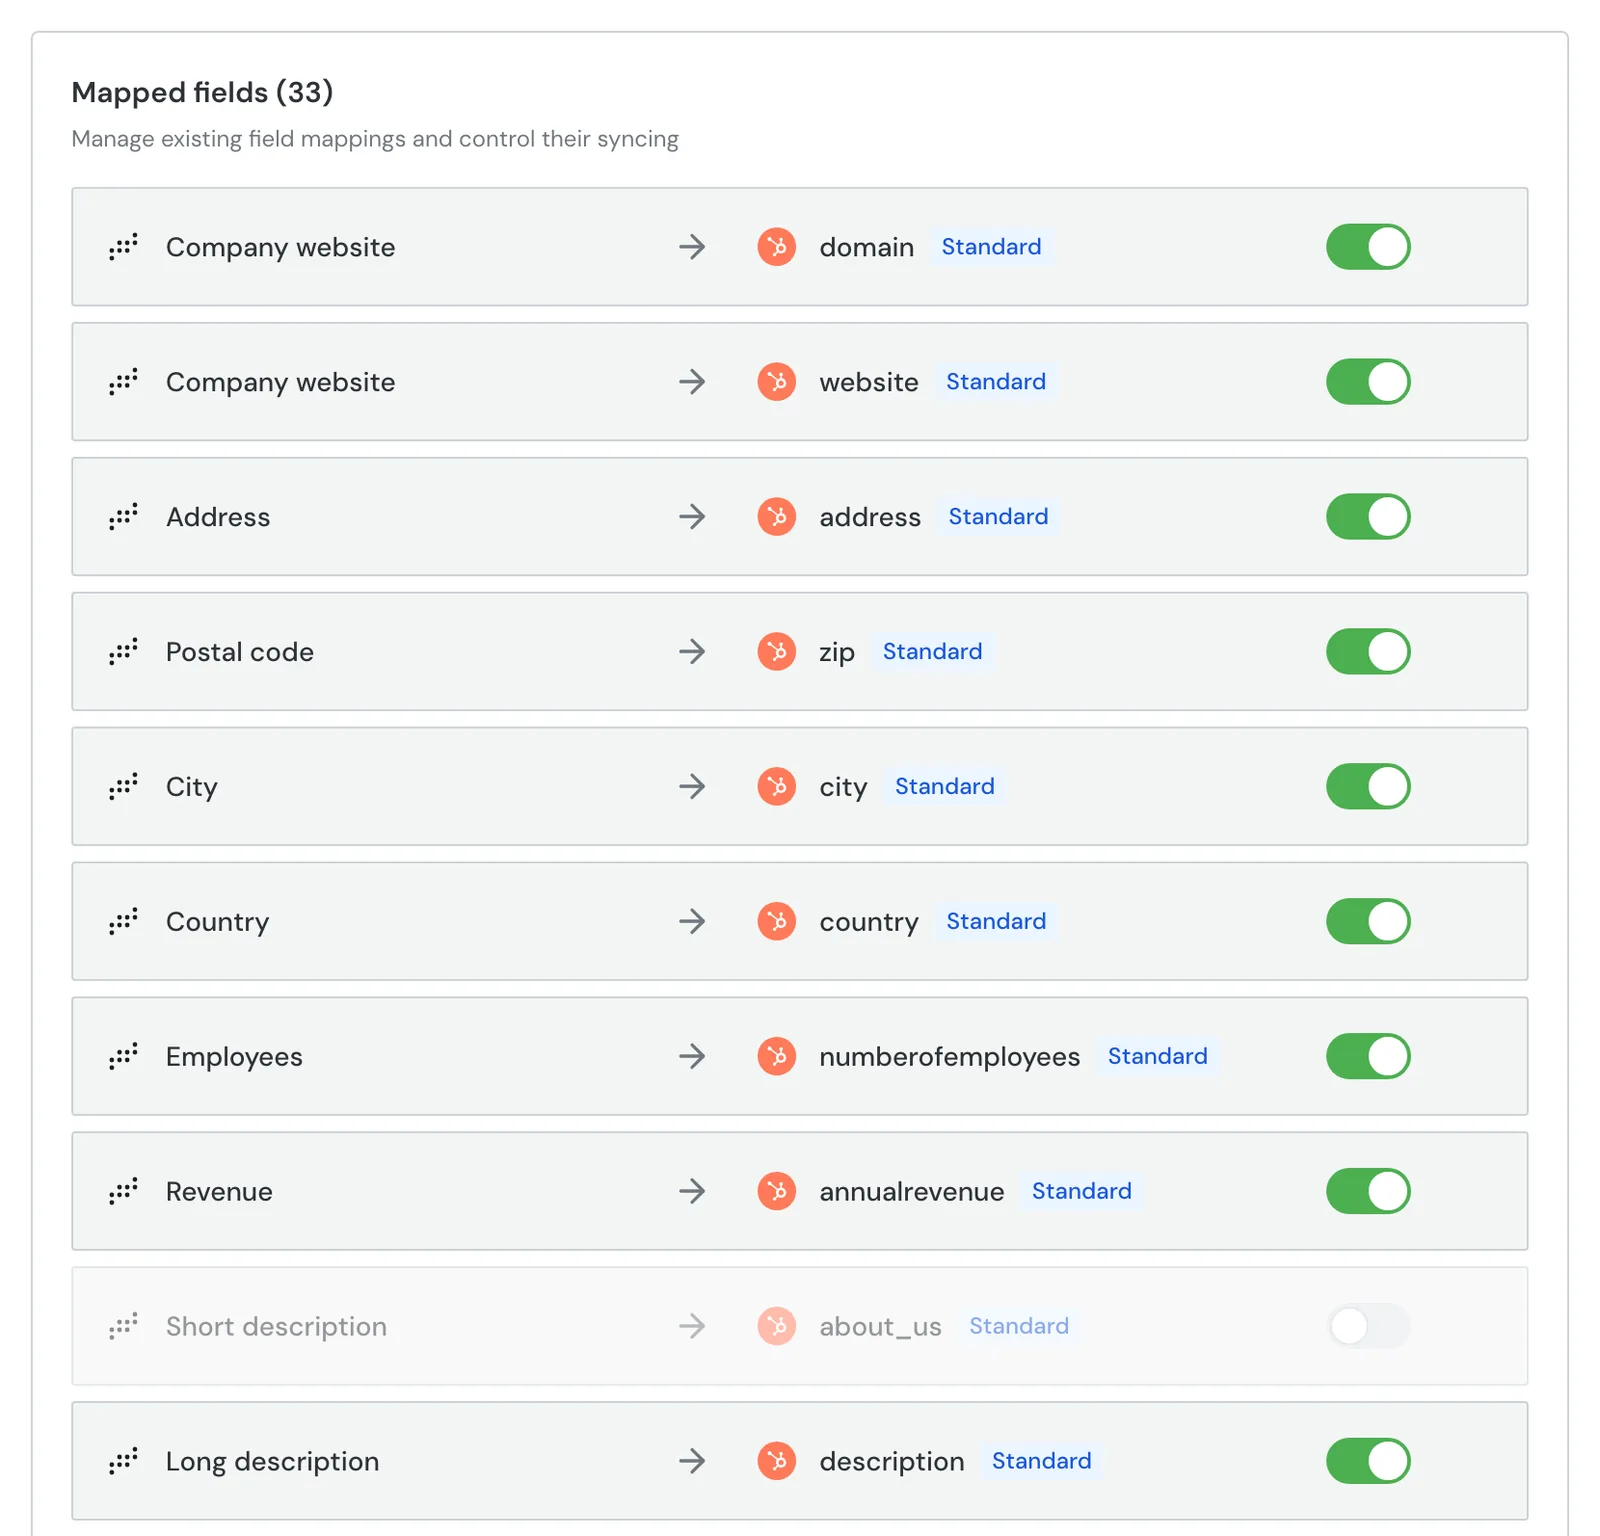Viewport: 1600px width, 1536px height.
Task: Click the 'Postal code' source field label
Action: [x=240, y=652]
